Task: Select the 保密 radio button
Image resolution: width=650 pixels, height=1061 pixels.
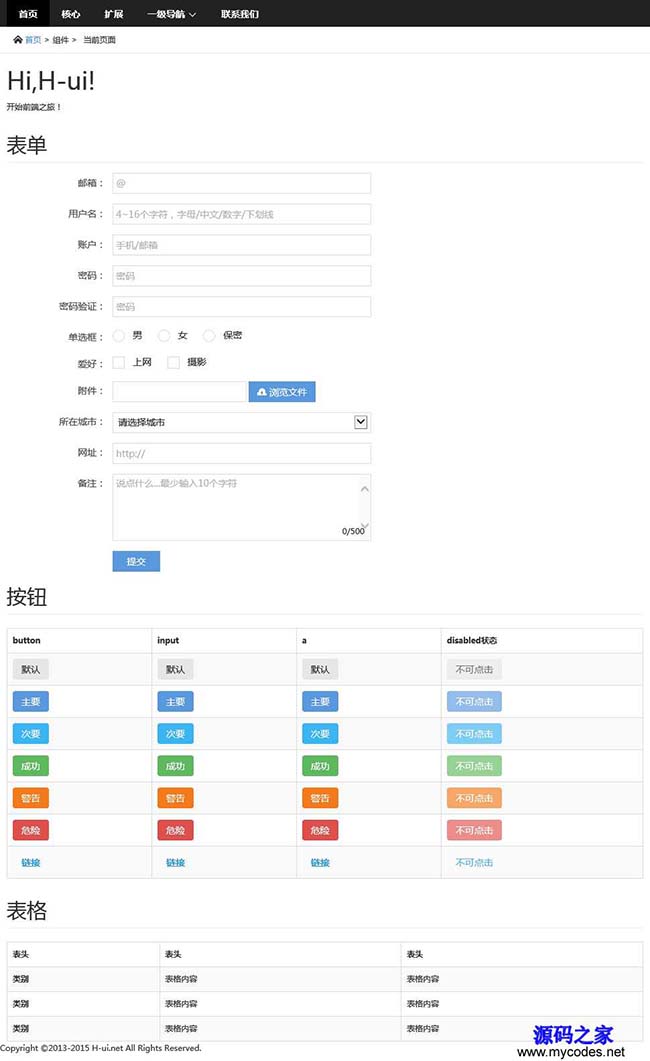Action: (x=209, y=336)
